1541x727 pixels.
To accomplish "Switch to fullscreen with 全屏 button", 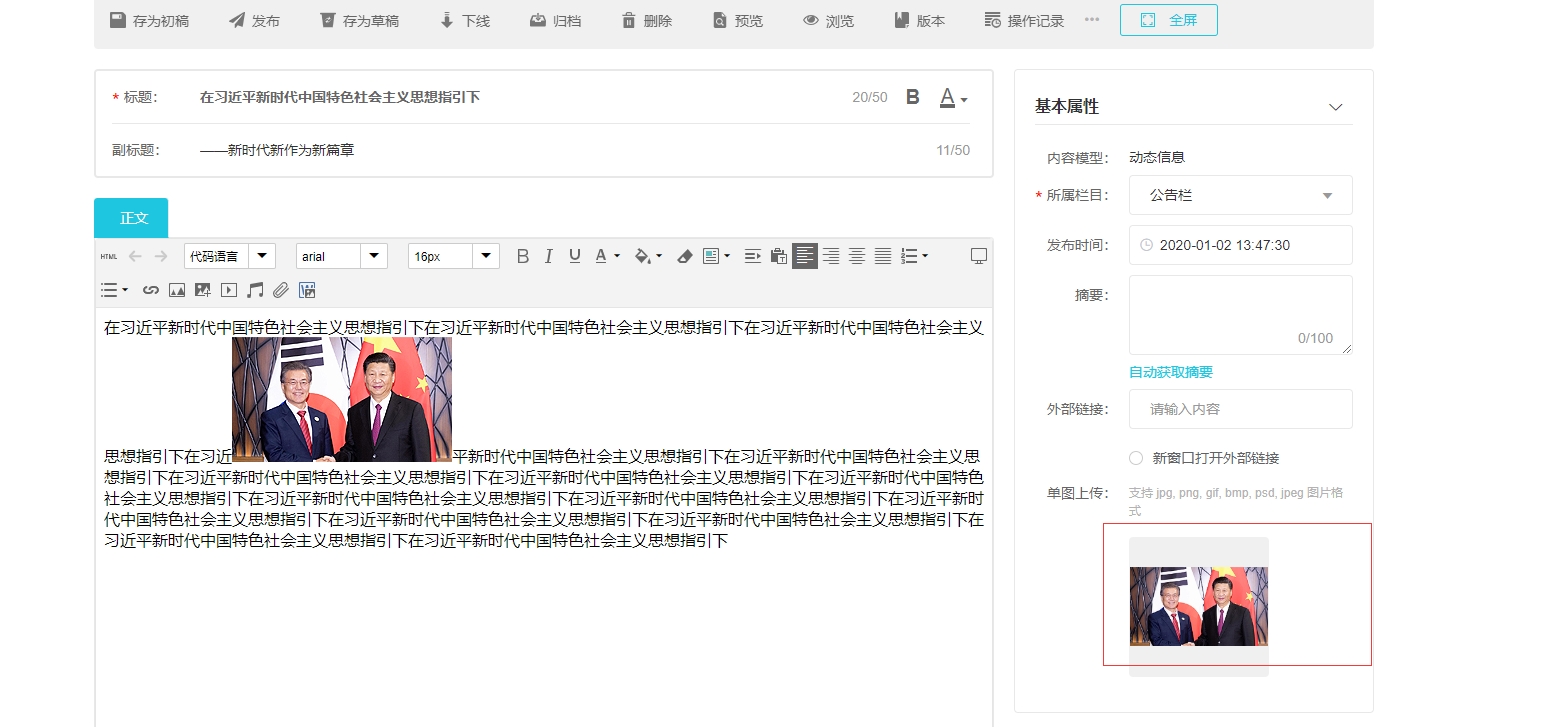I will 1169,20.
